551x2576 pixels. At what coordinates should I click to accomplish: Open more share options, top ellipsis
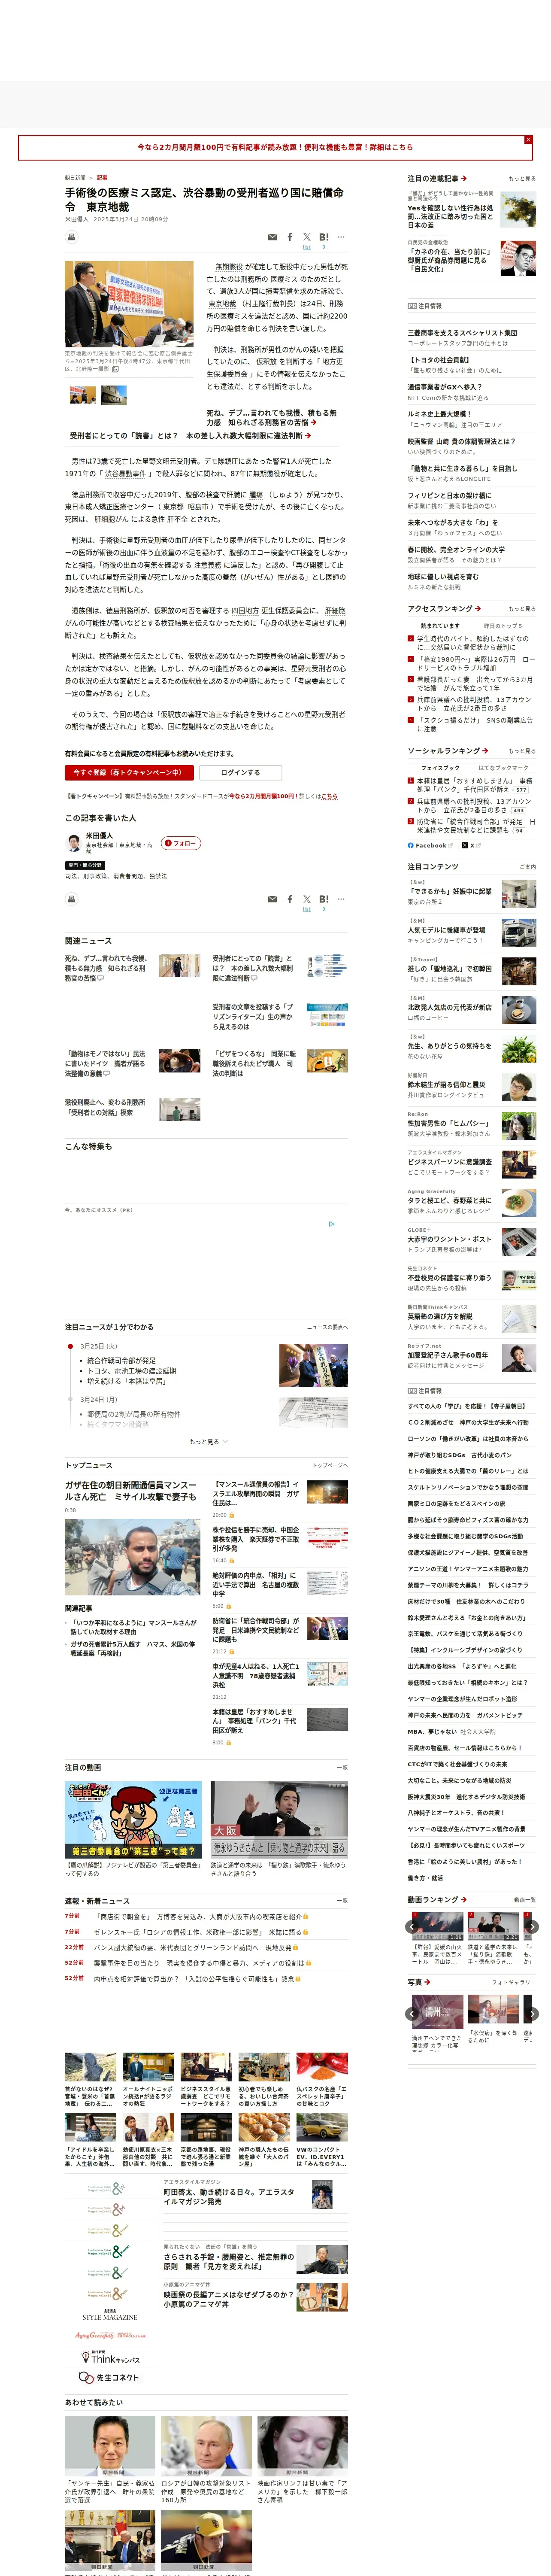[x=341, y=237]
